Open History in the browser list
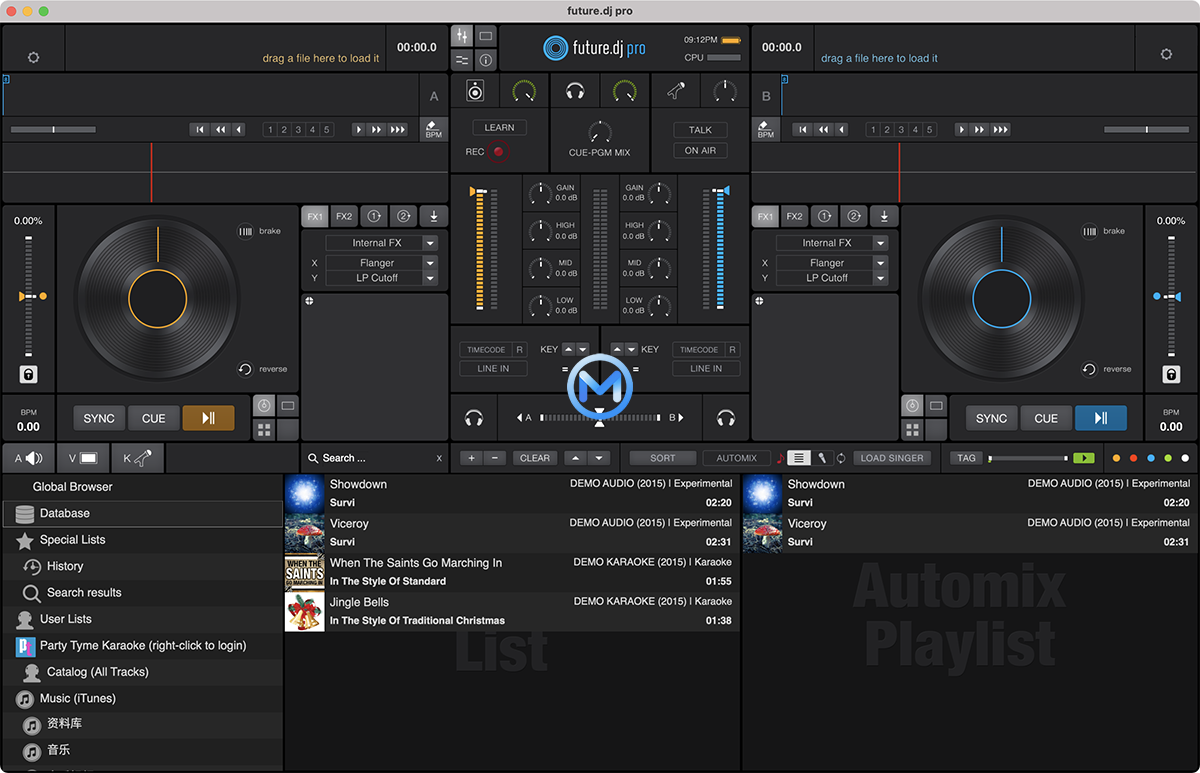 (65, 566)
